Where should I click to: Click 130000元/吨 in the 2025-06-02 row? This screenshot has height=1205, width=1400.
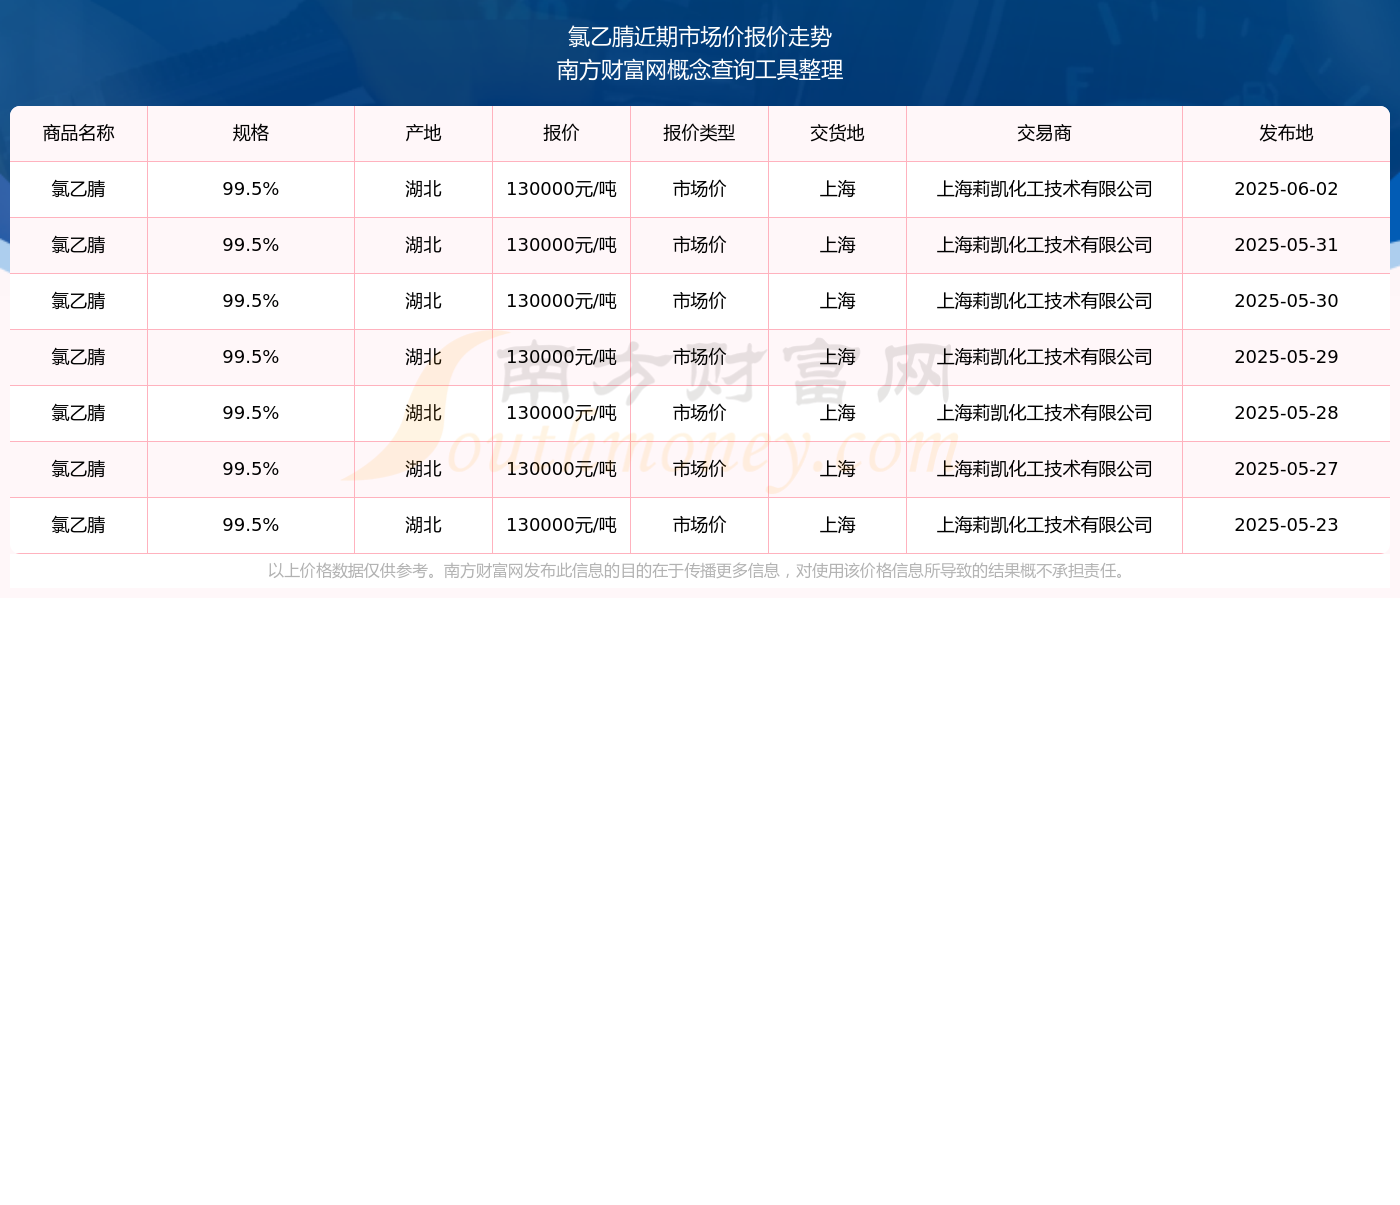point(561,189)
